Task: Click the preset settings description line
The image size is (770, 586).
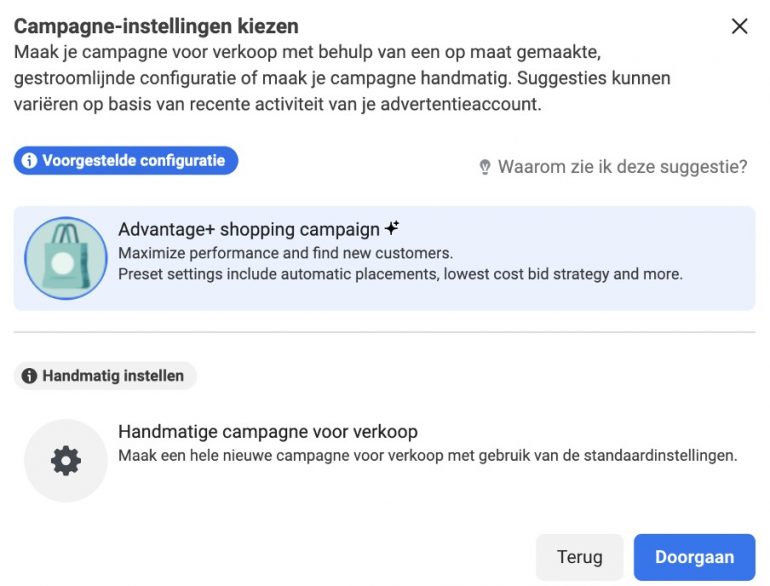Action: pyautogui.click(x=401, y=274)
